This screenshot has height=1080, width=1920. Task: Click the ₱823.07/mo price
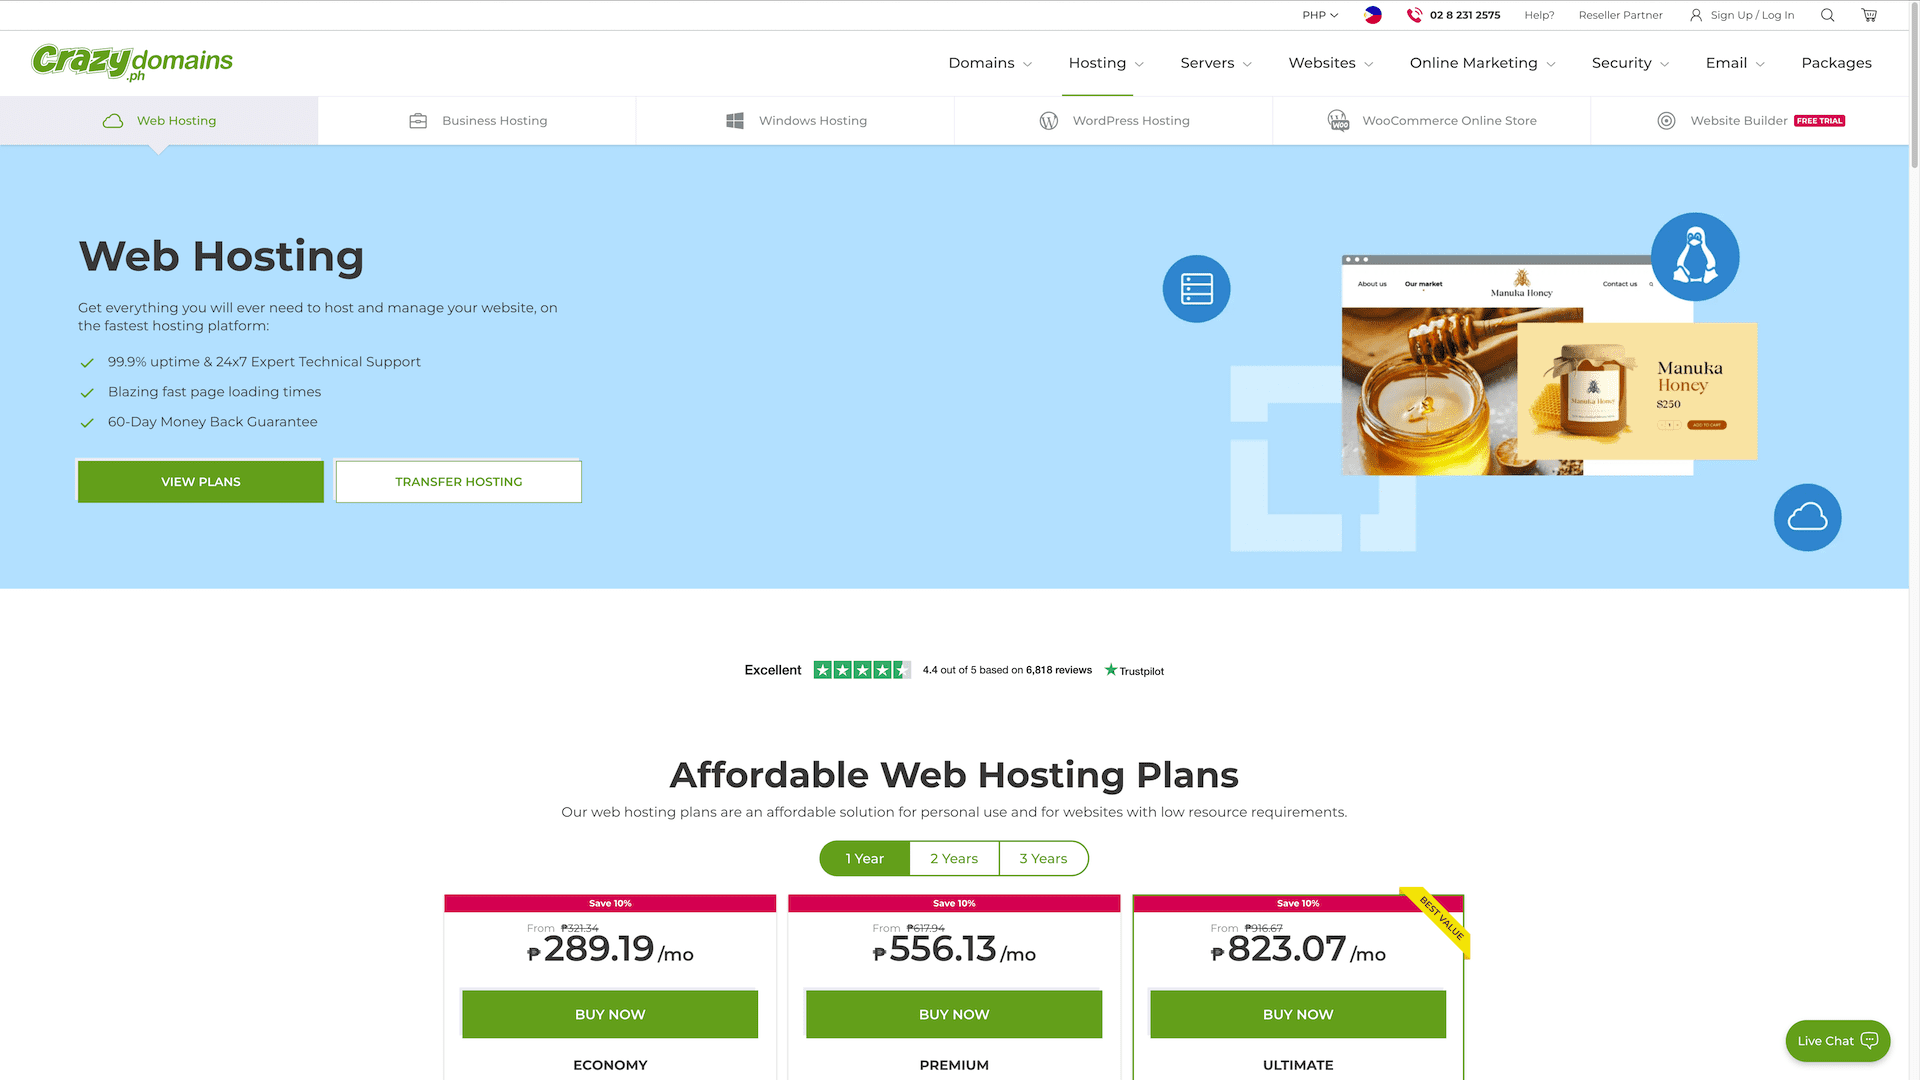pyautogui.click(x=1298, y=949)
